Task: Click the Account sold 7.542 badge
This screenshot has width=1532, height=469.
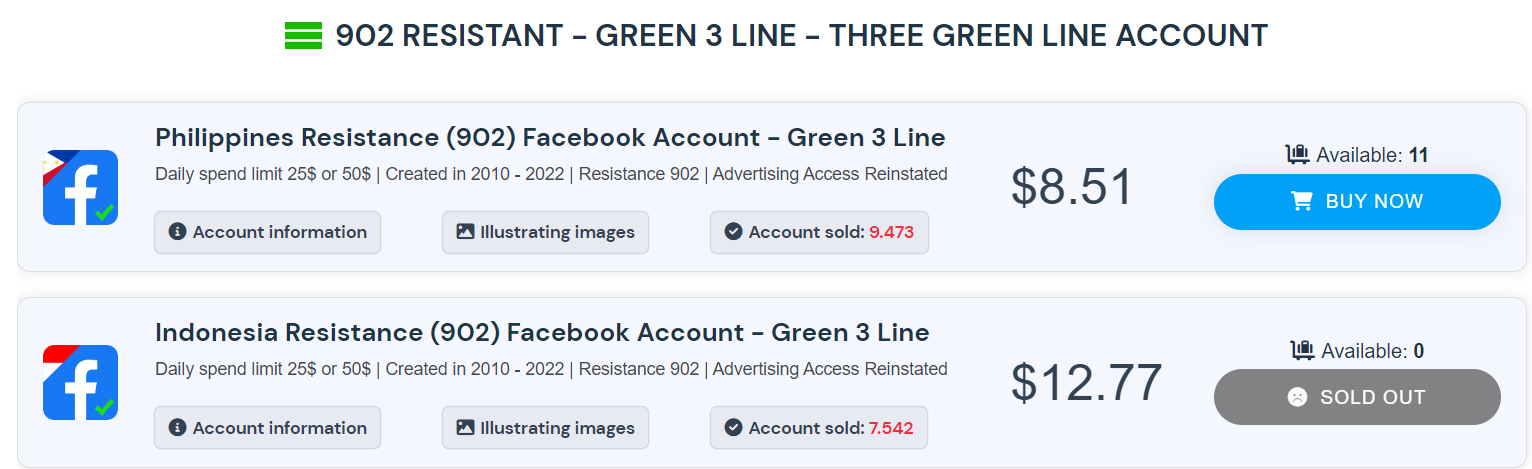Action: 819,428
